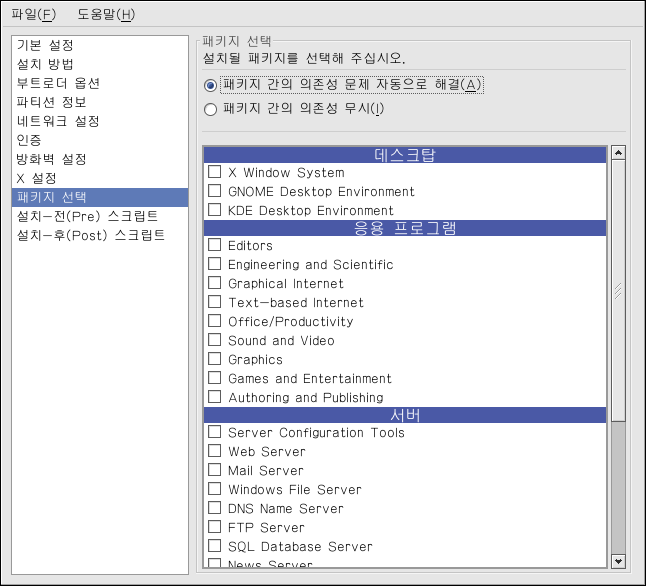Toggle the Editors package checkbox
Screen dimensions: 646x586
click(x=214, y=245)
